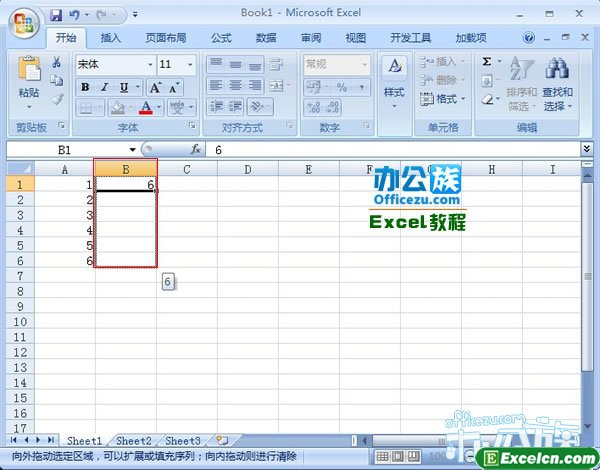This screenshot has height=470, width=600.
Task: Open text orientation options
Action: click(260, 107)
